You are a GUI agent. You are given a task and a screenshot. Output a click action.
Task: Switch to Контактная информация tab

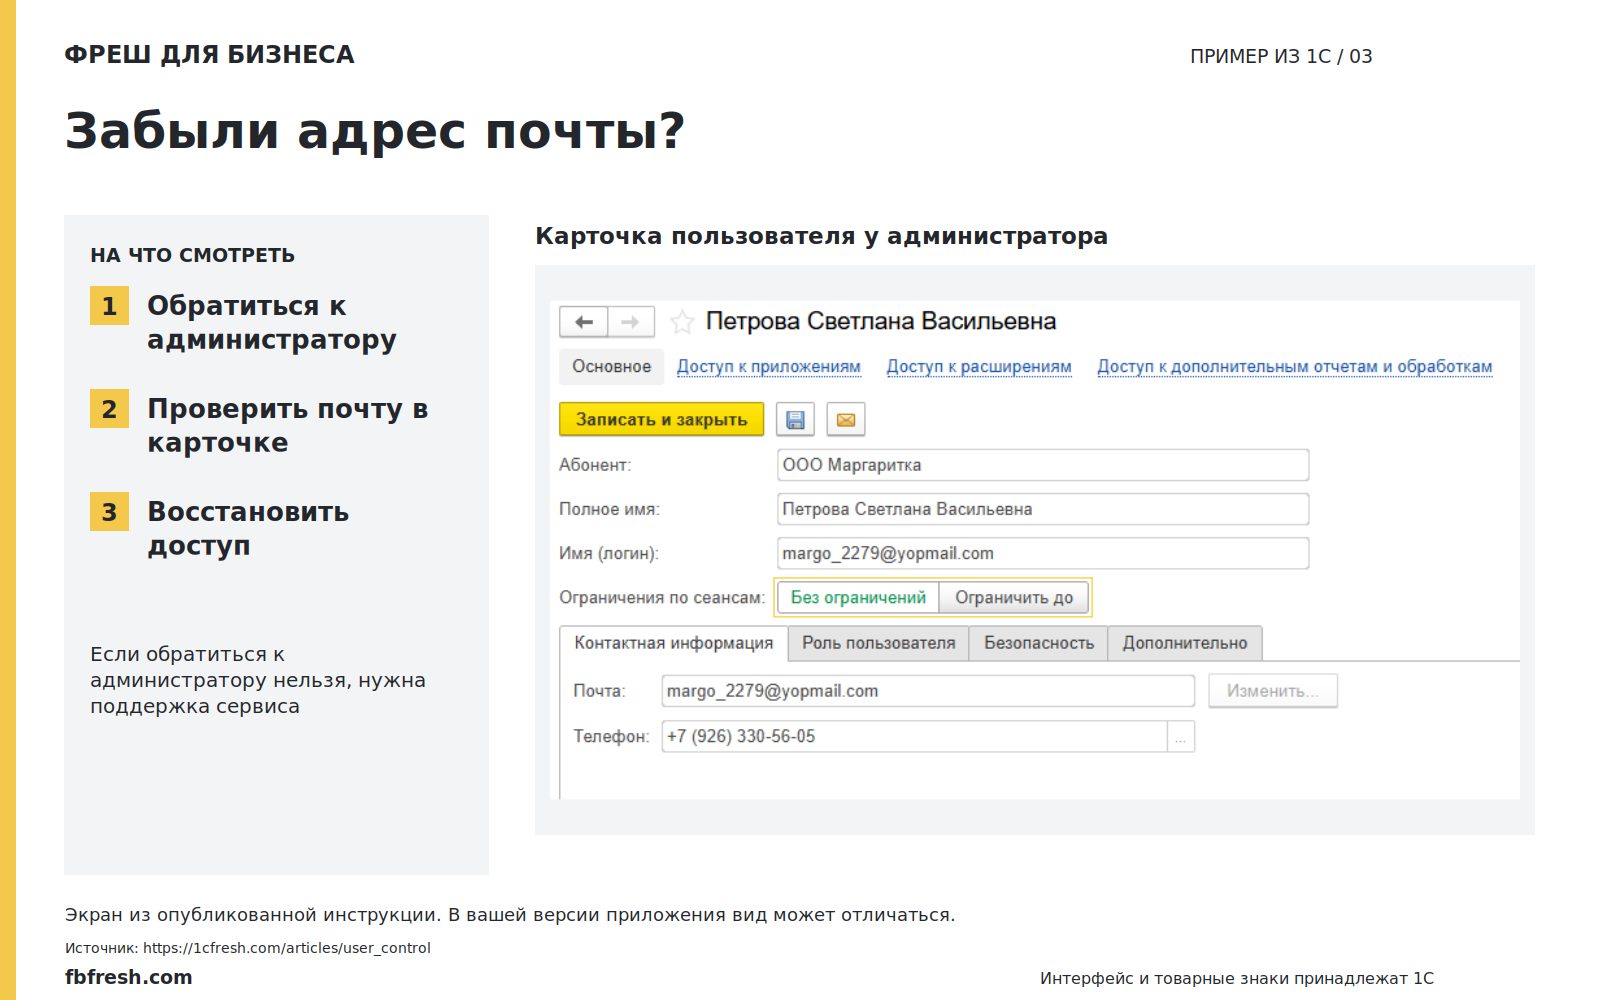pyautogui.click(x=674, y=643)
